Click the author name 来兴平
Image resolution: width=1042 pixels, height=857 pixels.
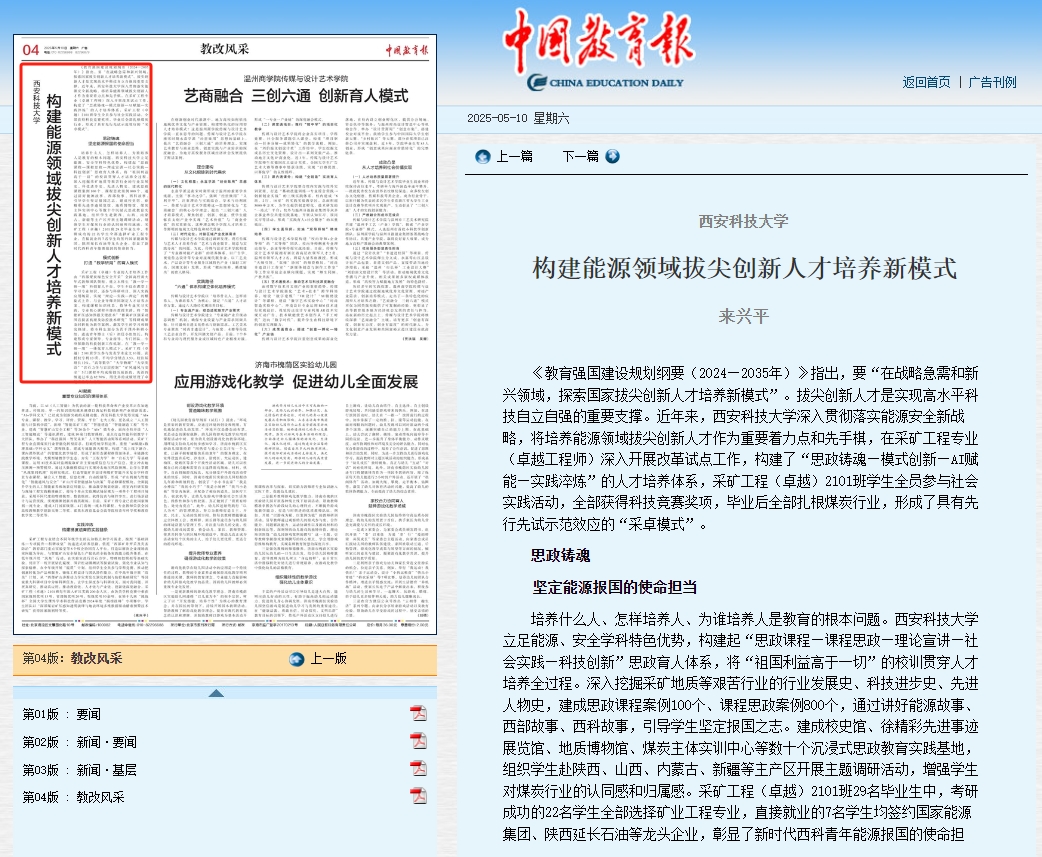(x=744, y=316)
